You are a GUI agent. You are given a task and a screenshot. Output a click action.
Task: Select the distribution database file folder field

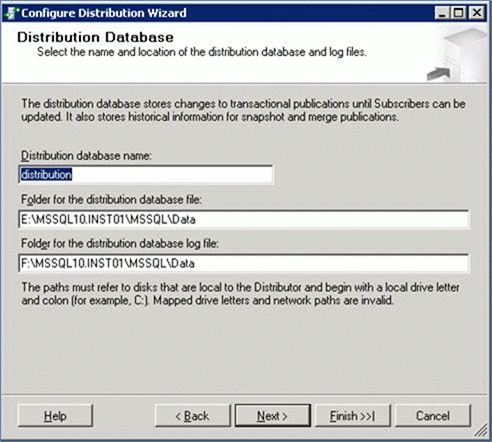point(244,219)
